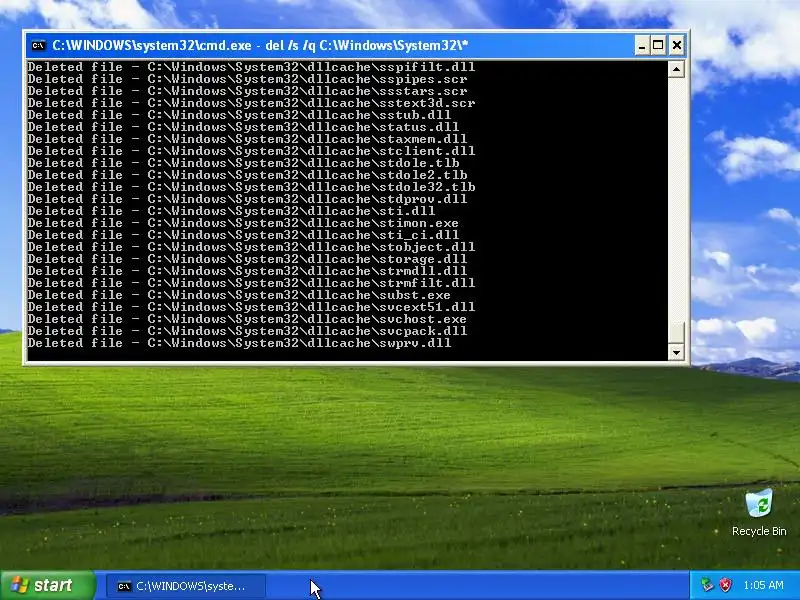Click the line for sspipes.scr

click(x=247, y=79)
